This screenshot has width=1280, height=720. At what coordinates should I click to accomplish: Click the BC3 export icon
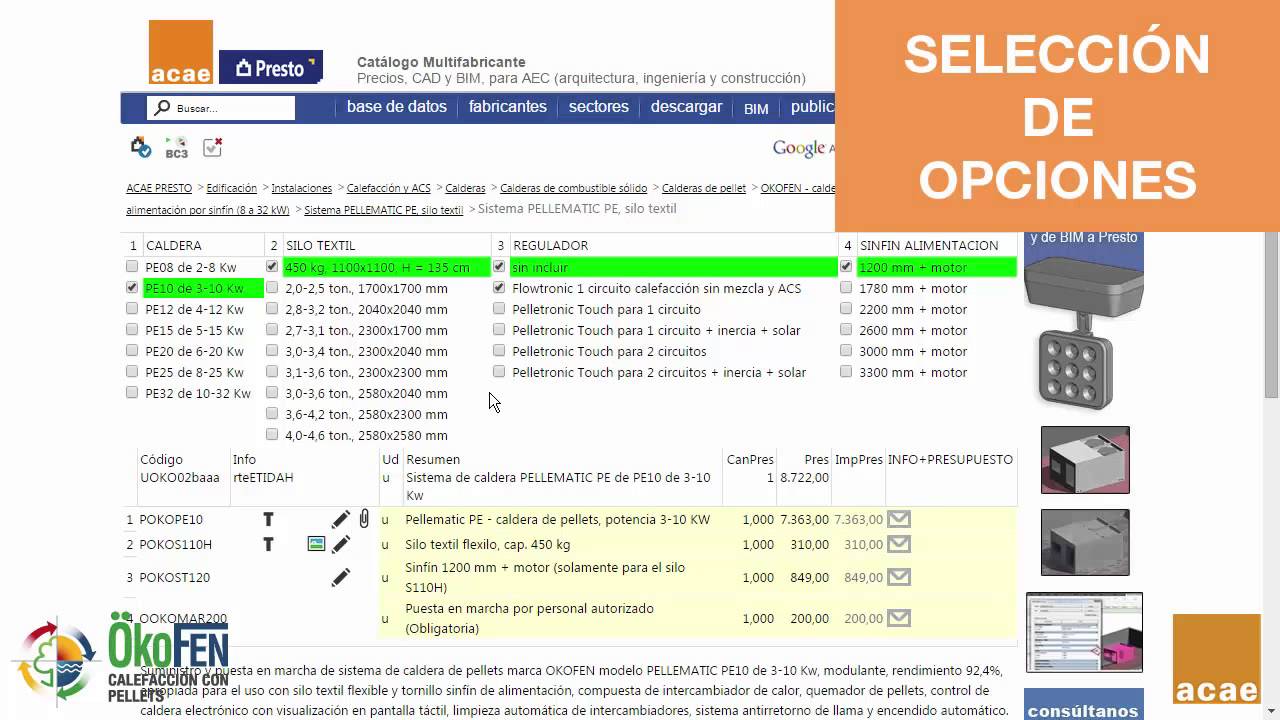177,148
